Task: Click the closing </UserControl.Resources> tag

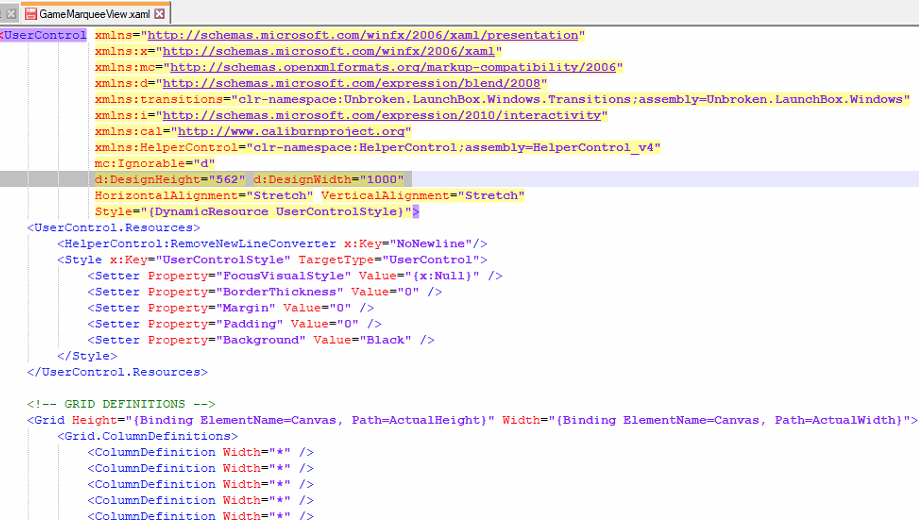Action: (117, 372)
